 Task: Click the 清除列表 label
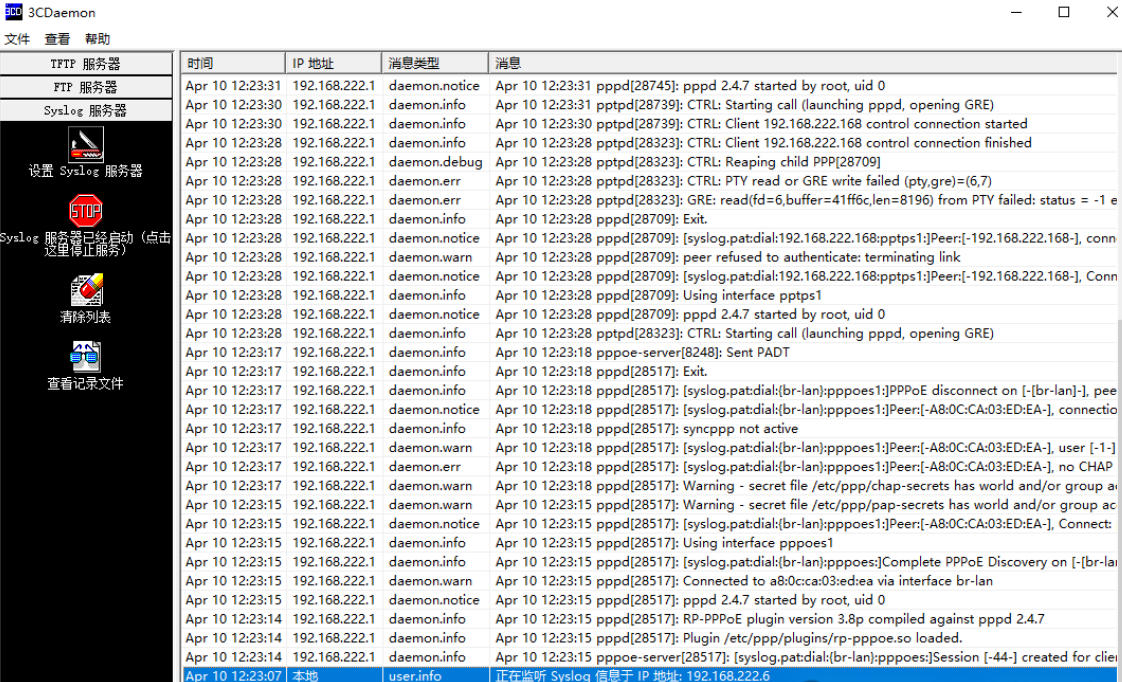point(86,317)
